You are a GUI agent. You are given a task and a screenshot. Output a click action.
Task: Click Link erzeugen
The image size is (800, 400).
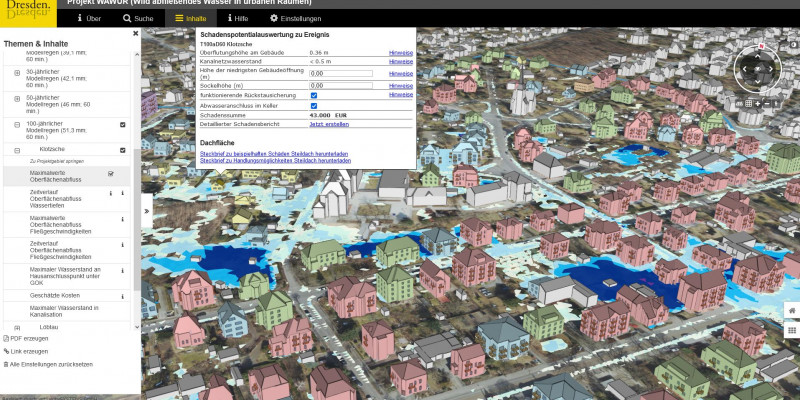click(26, 352)
